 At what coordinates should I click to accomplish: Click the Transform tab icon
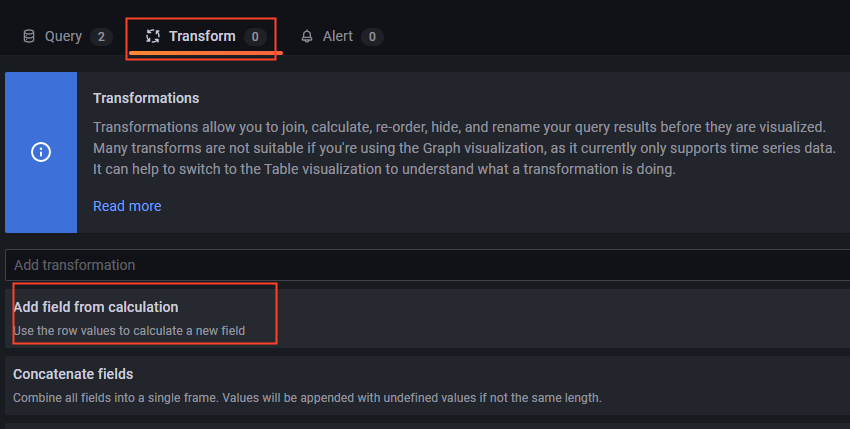[153, 37]
